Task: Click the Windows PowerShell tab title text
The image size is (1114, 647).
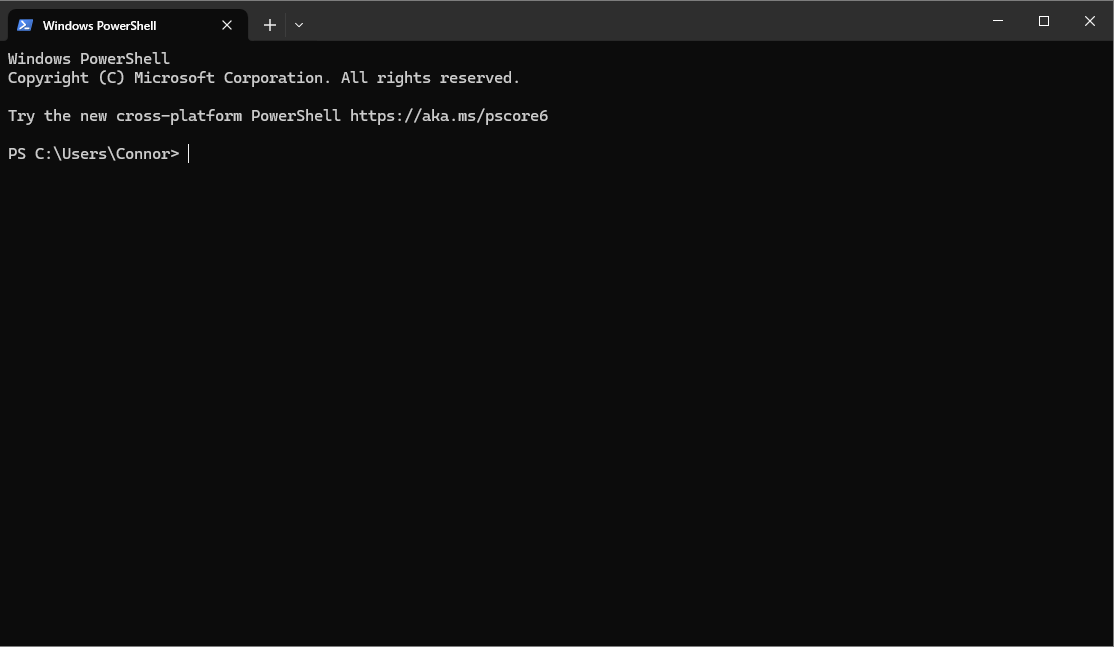Action: (x=100, y=25)
